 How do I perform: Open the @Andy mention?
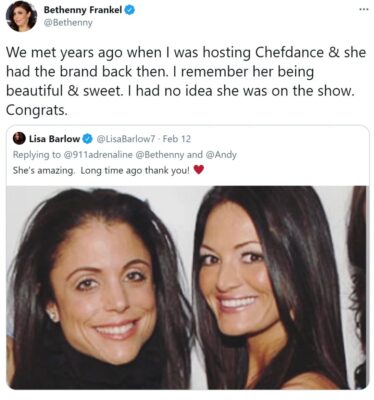pyautogui.click(x=221, y=155)
